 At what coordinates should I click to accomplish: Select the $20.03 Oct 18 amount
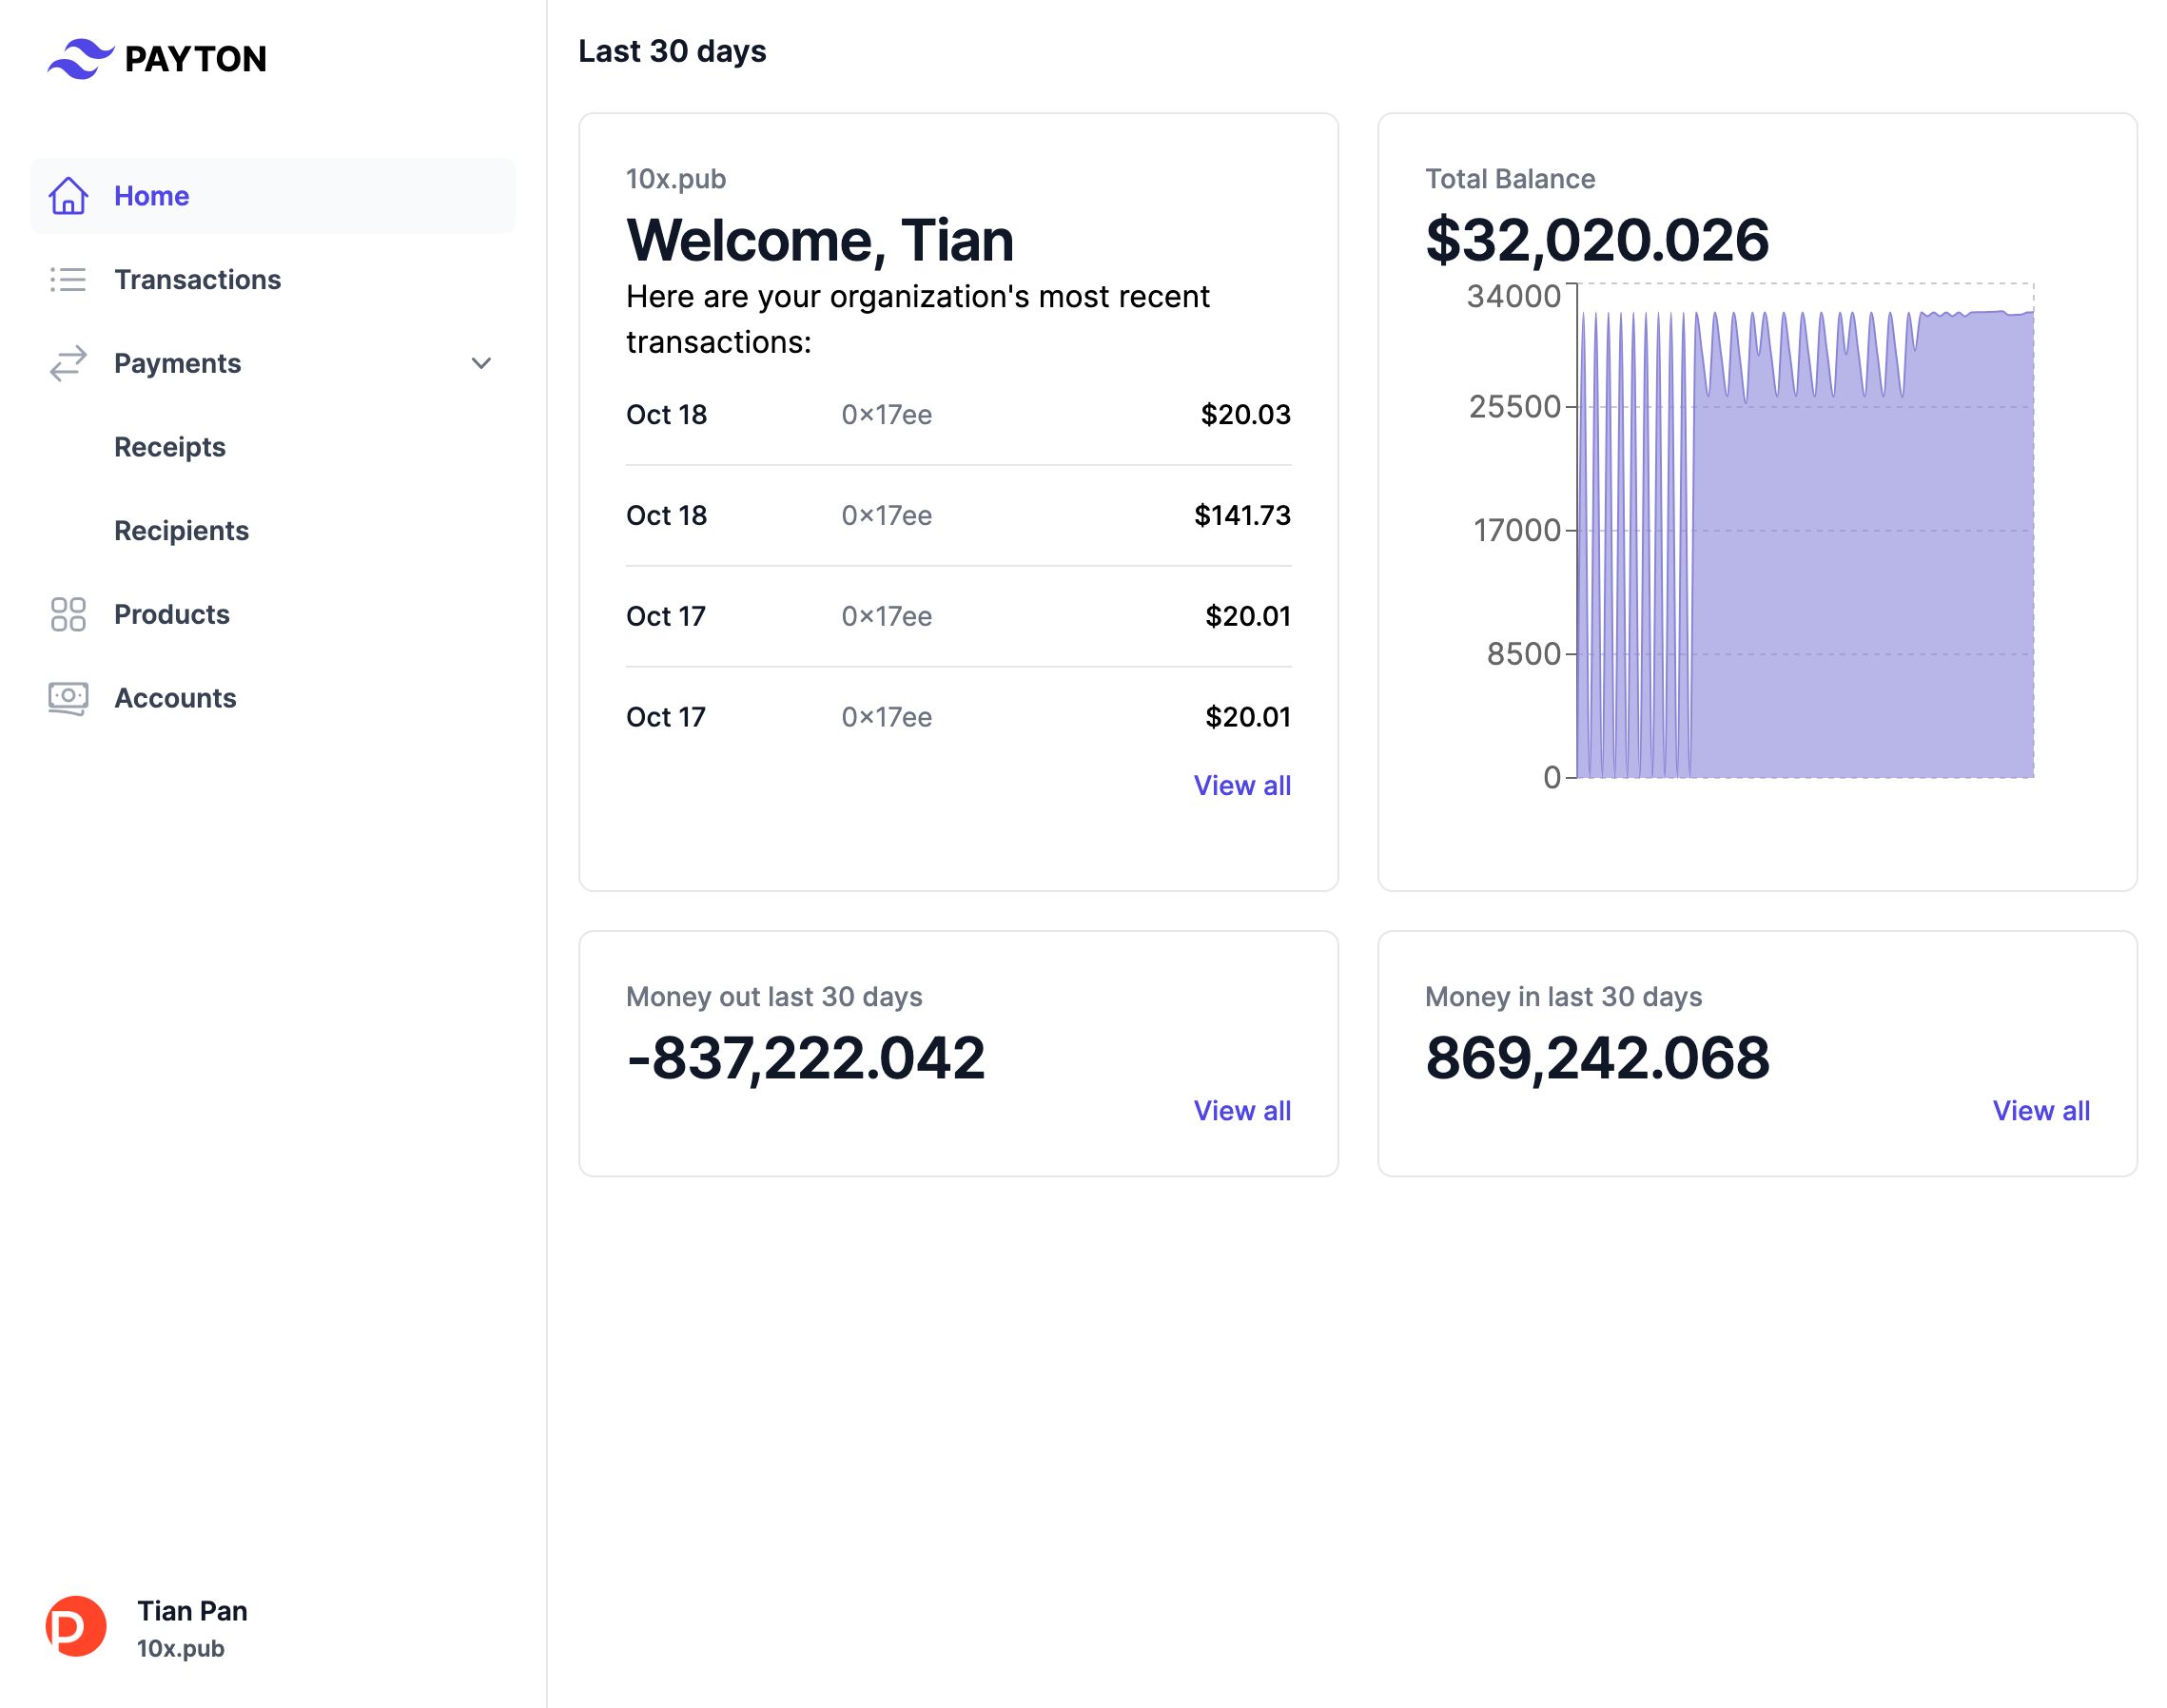pos(1246,415)
